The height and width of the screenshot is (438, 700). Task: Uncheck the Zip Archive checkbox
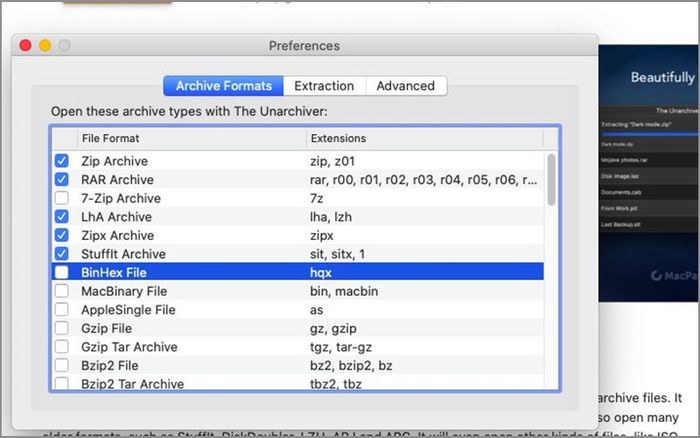(62, 161)
